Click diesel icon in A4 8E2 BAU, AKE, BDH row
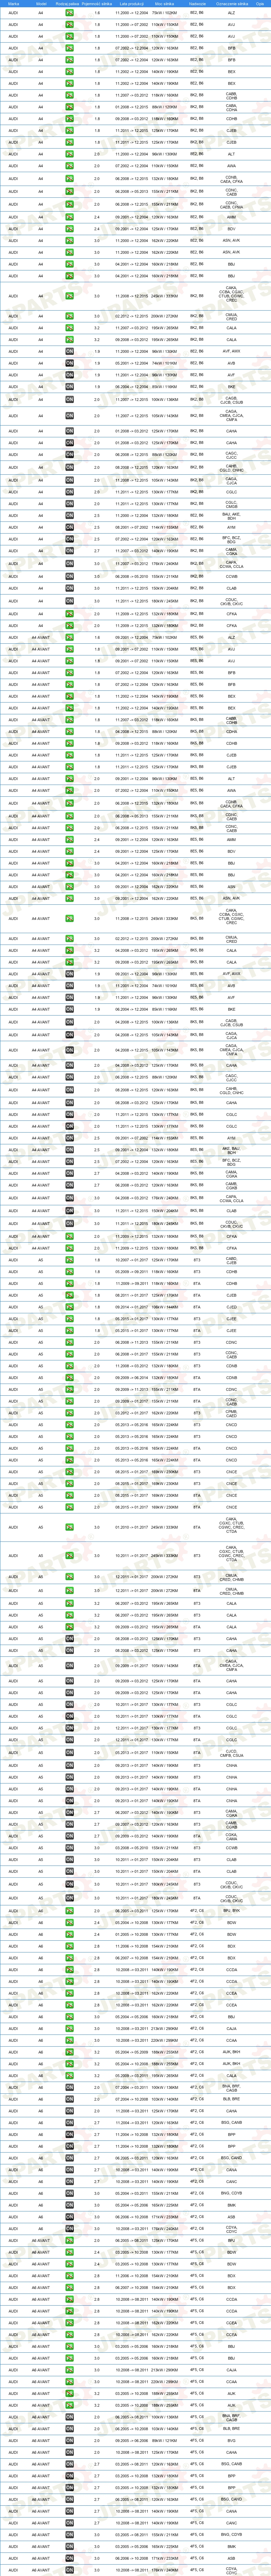 pyautogui.click(x=69, y=515)
